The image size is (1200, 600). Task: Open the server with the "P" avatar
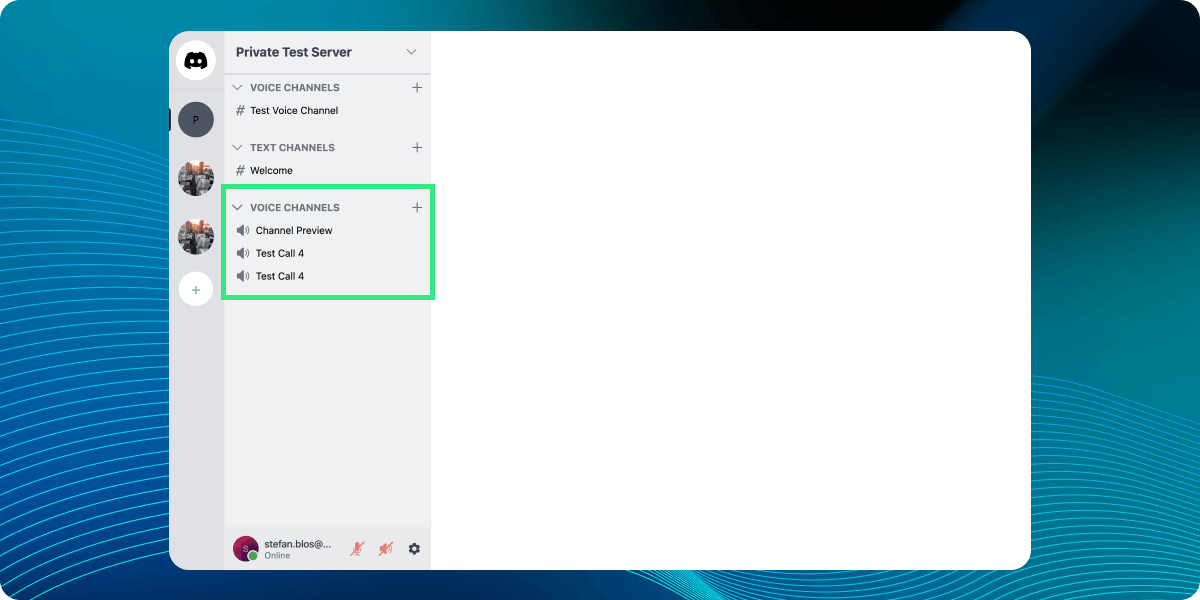pyautogui.click(x=196, y=120)
